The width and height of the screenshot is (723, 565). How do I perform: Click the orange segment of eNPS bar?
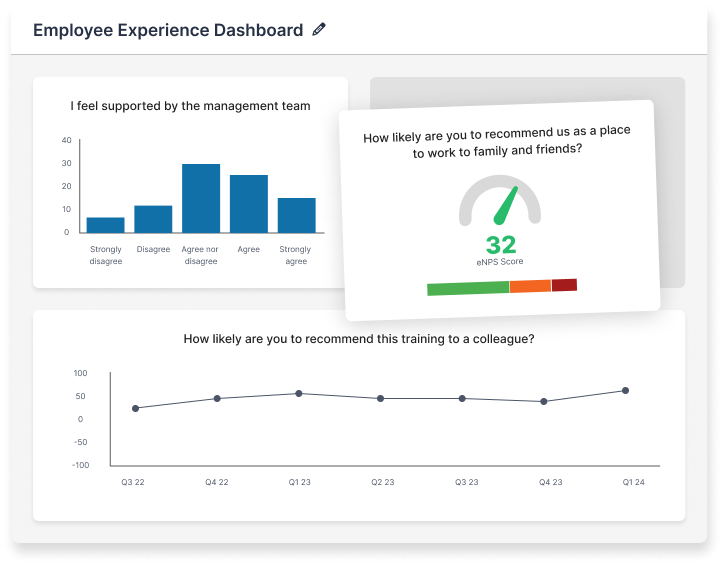point(530,286)
